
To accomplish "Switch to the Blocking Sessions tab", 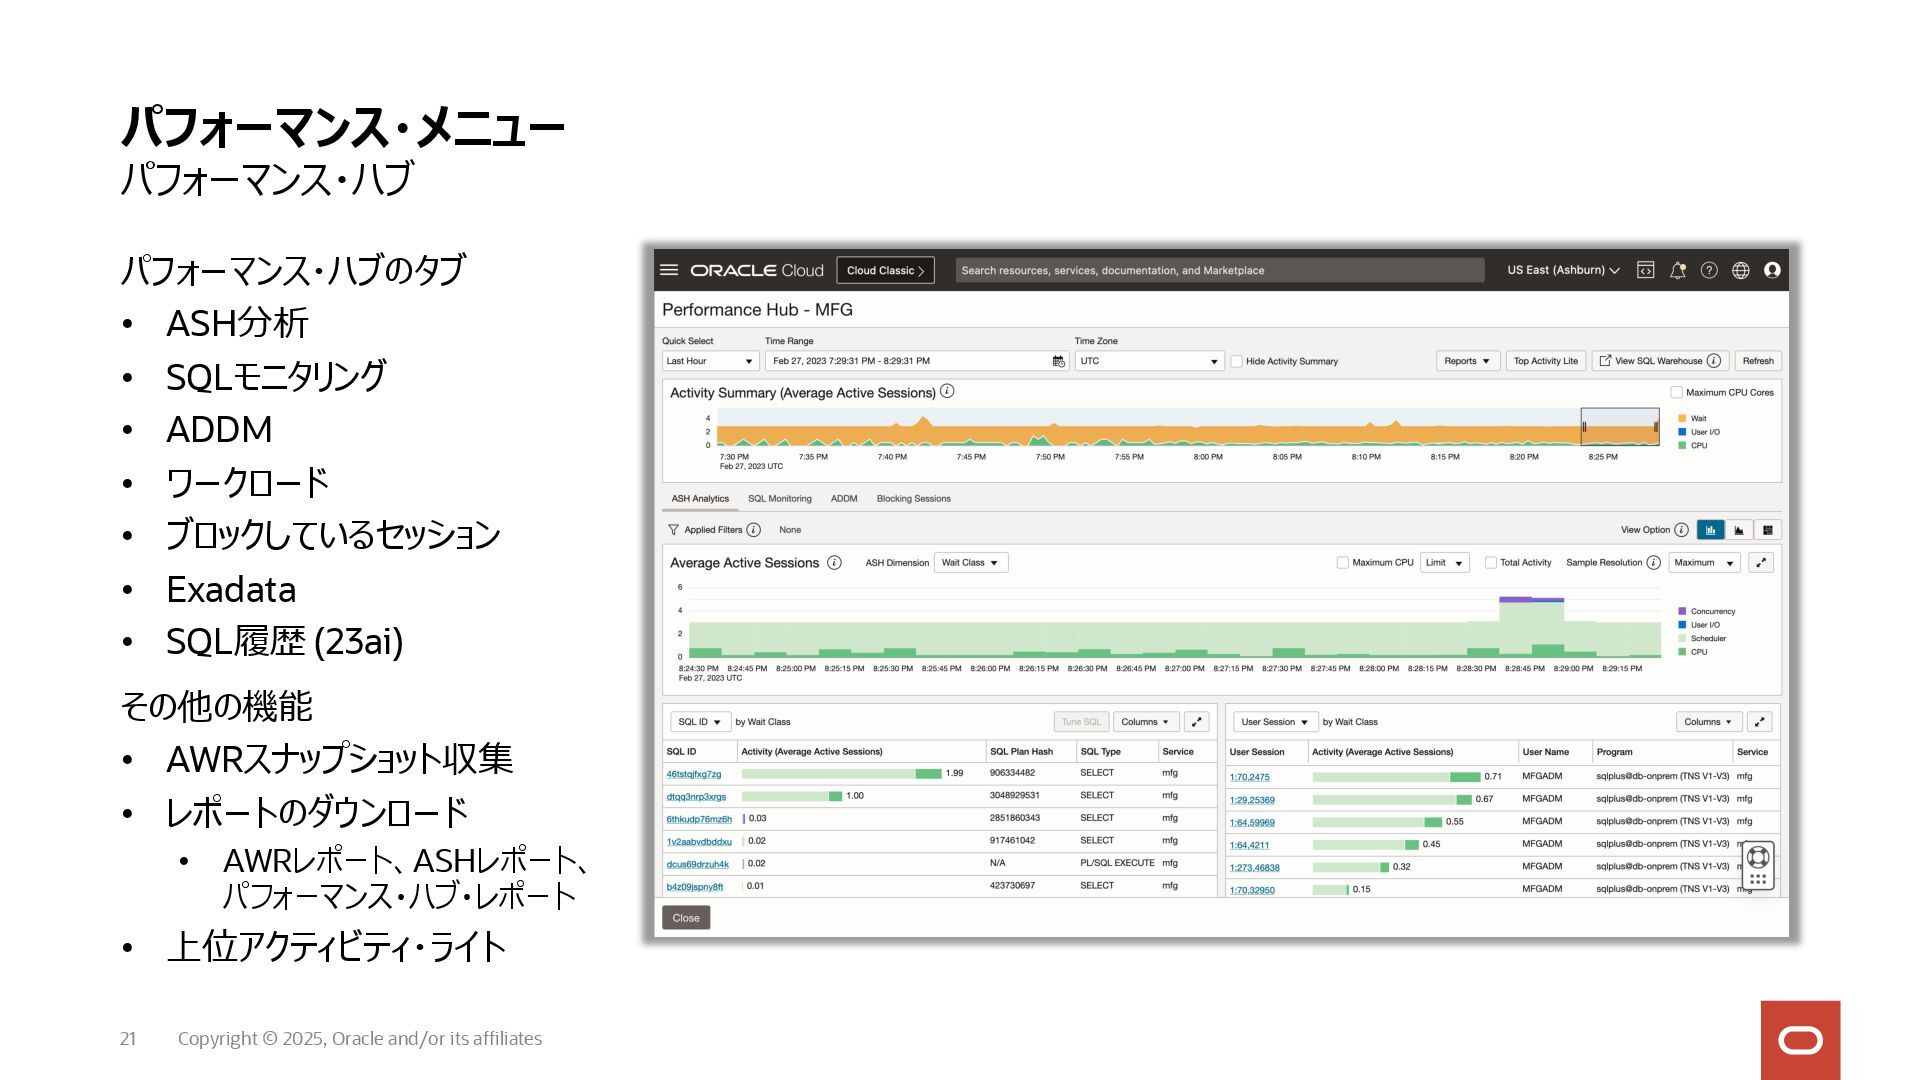I will pyautogui.click(x=914, y=499).
